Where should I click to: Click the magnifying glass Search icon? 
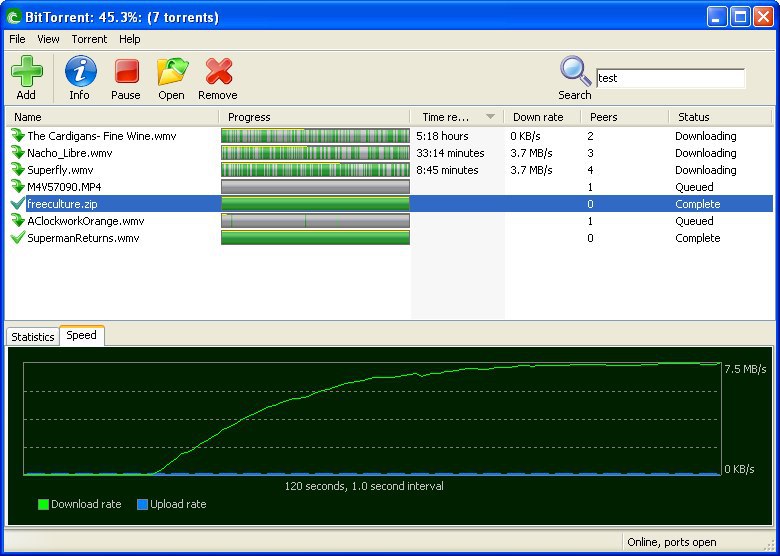[x=575, y=71]
